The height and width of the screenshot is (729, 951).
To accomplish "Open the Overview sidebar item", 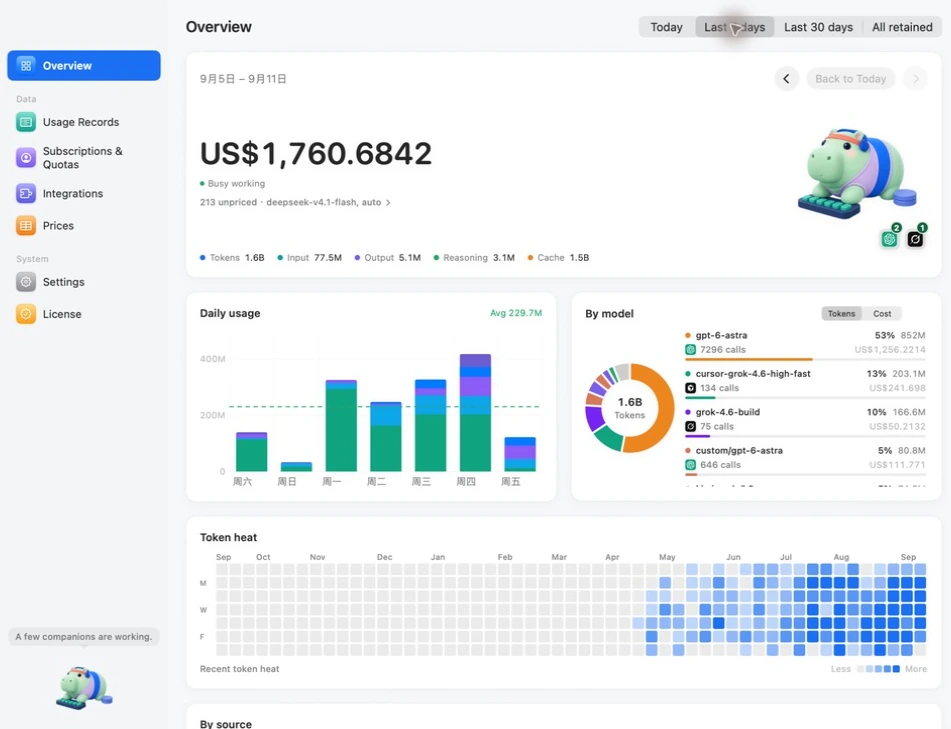I will (84, 66).
